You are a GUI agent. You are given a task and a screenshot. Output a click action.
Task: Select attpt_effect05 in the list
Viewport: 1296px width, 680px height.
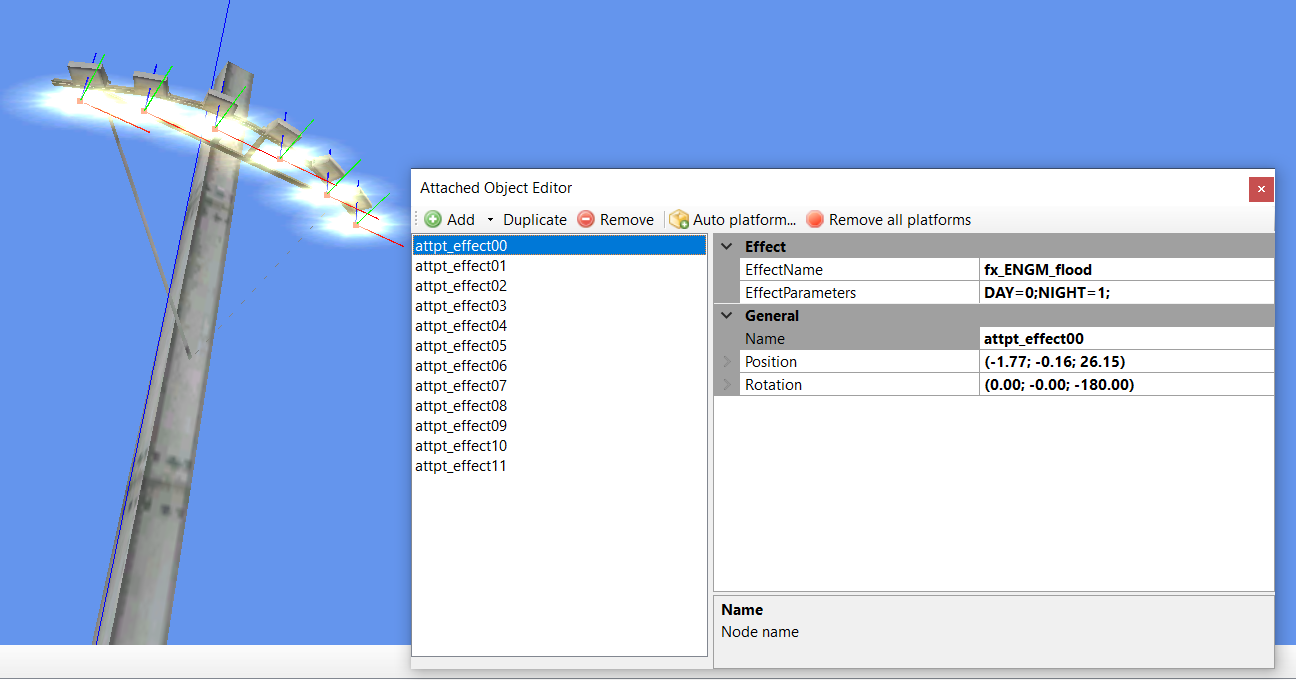[x=461, y=346]
